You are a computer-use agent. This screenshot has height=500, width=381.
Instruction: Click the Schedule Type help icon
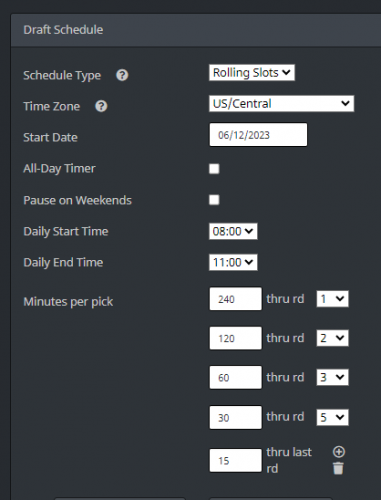coord(122,75)
